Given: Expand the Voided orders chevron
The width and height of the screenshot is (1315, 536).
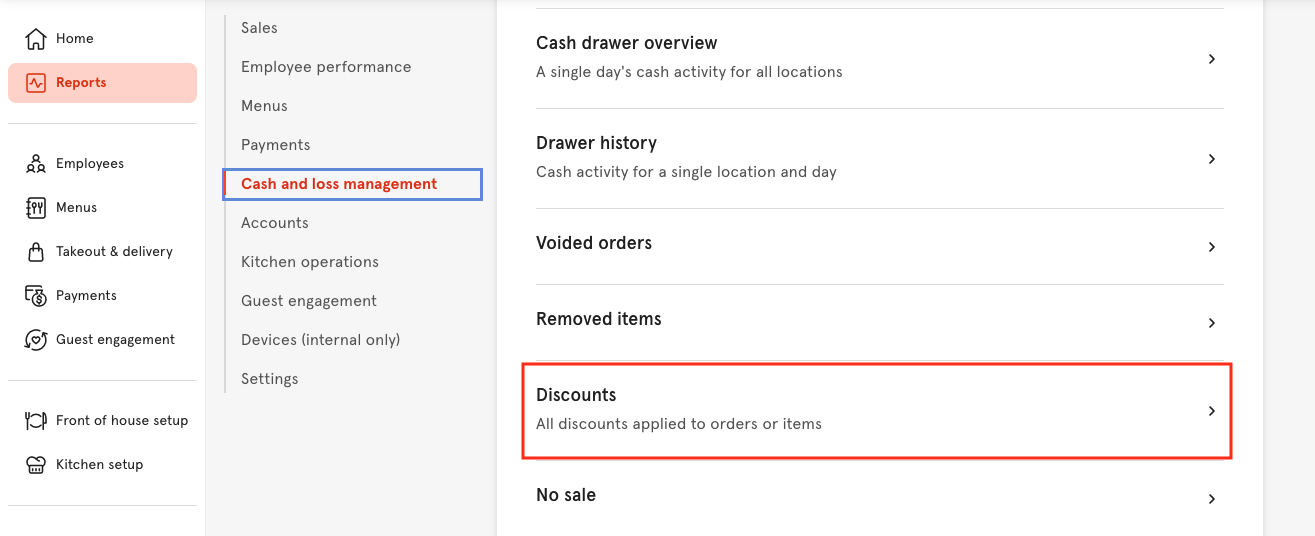Looking at the screenshot, I should [1211, 246].
